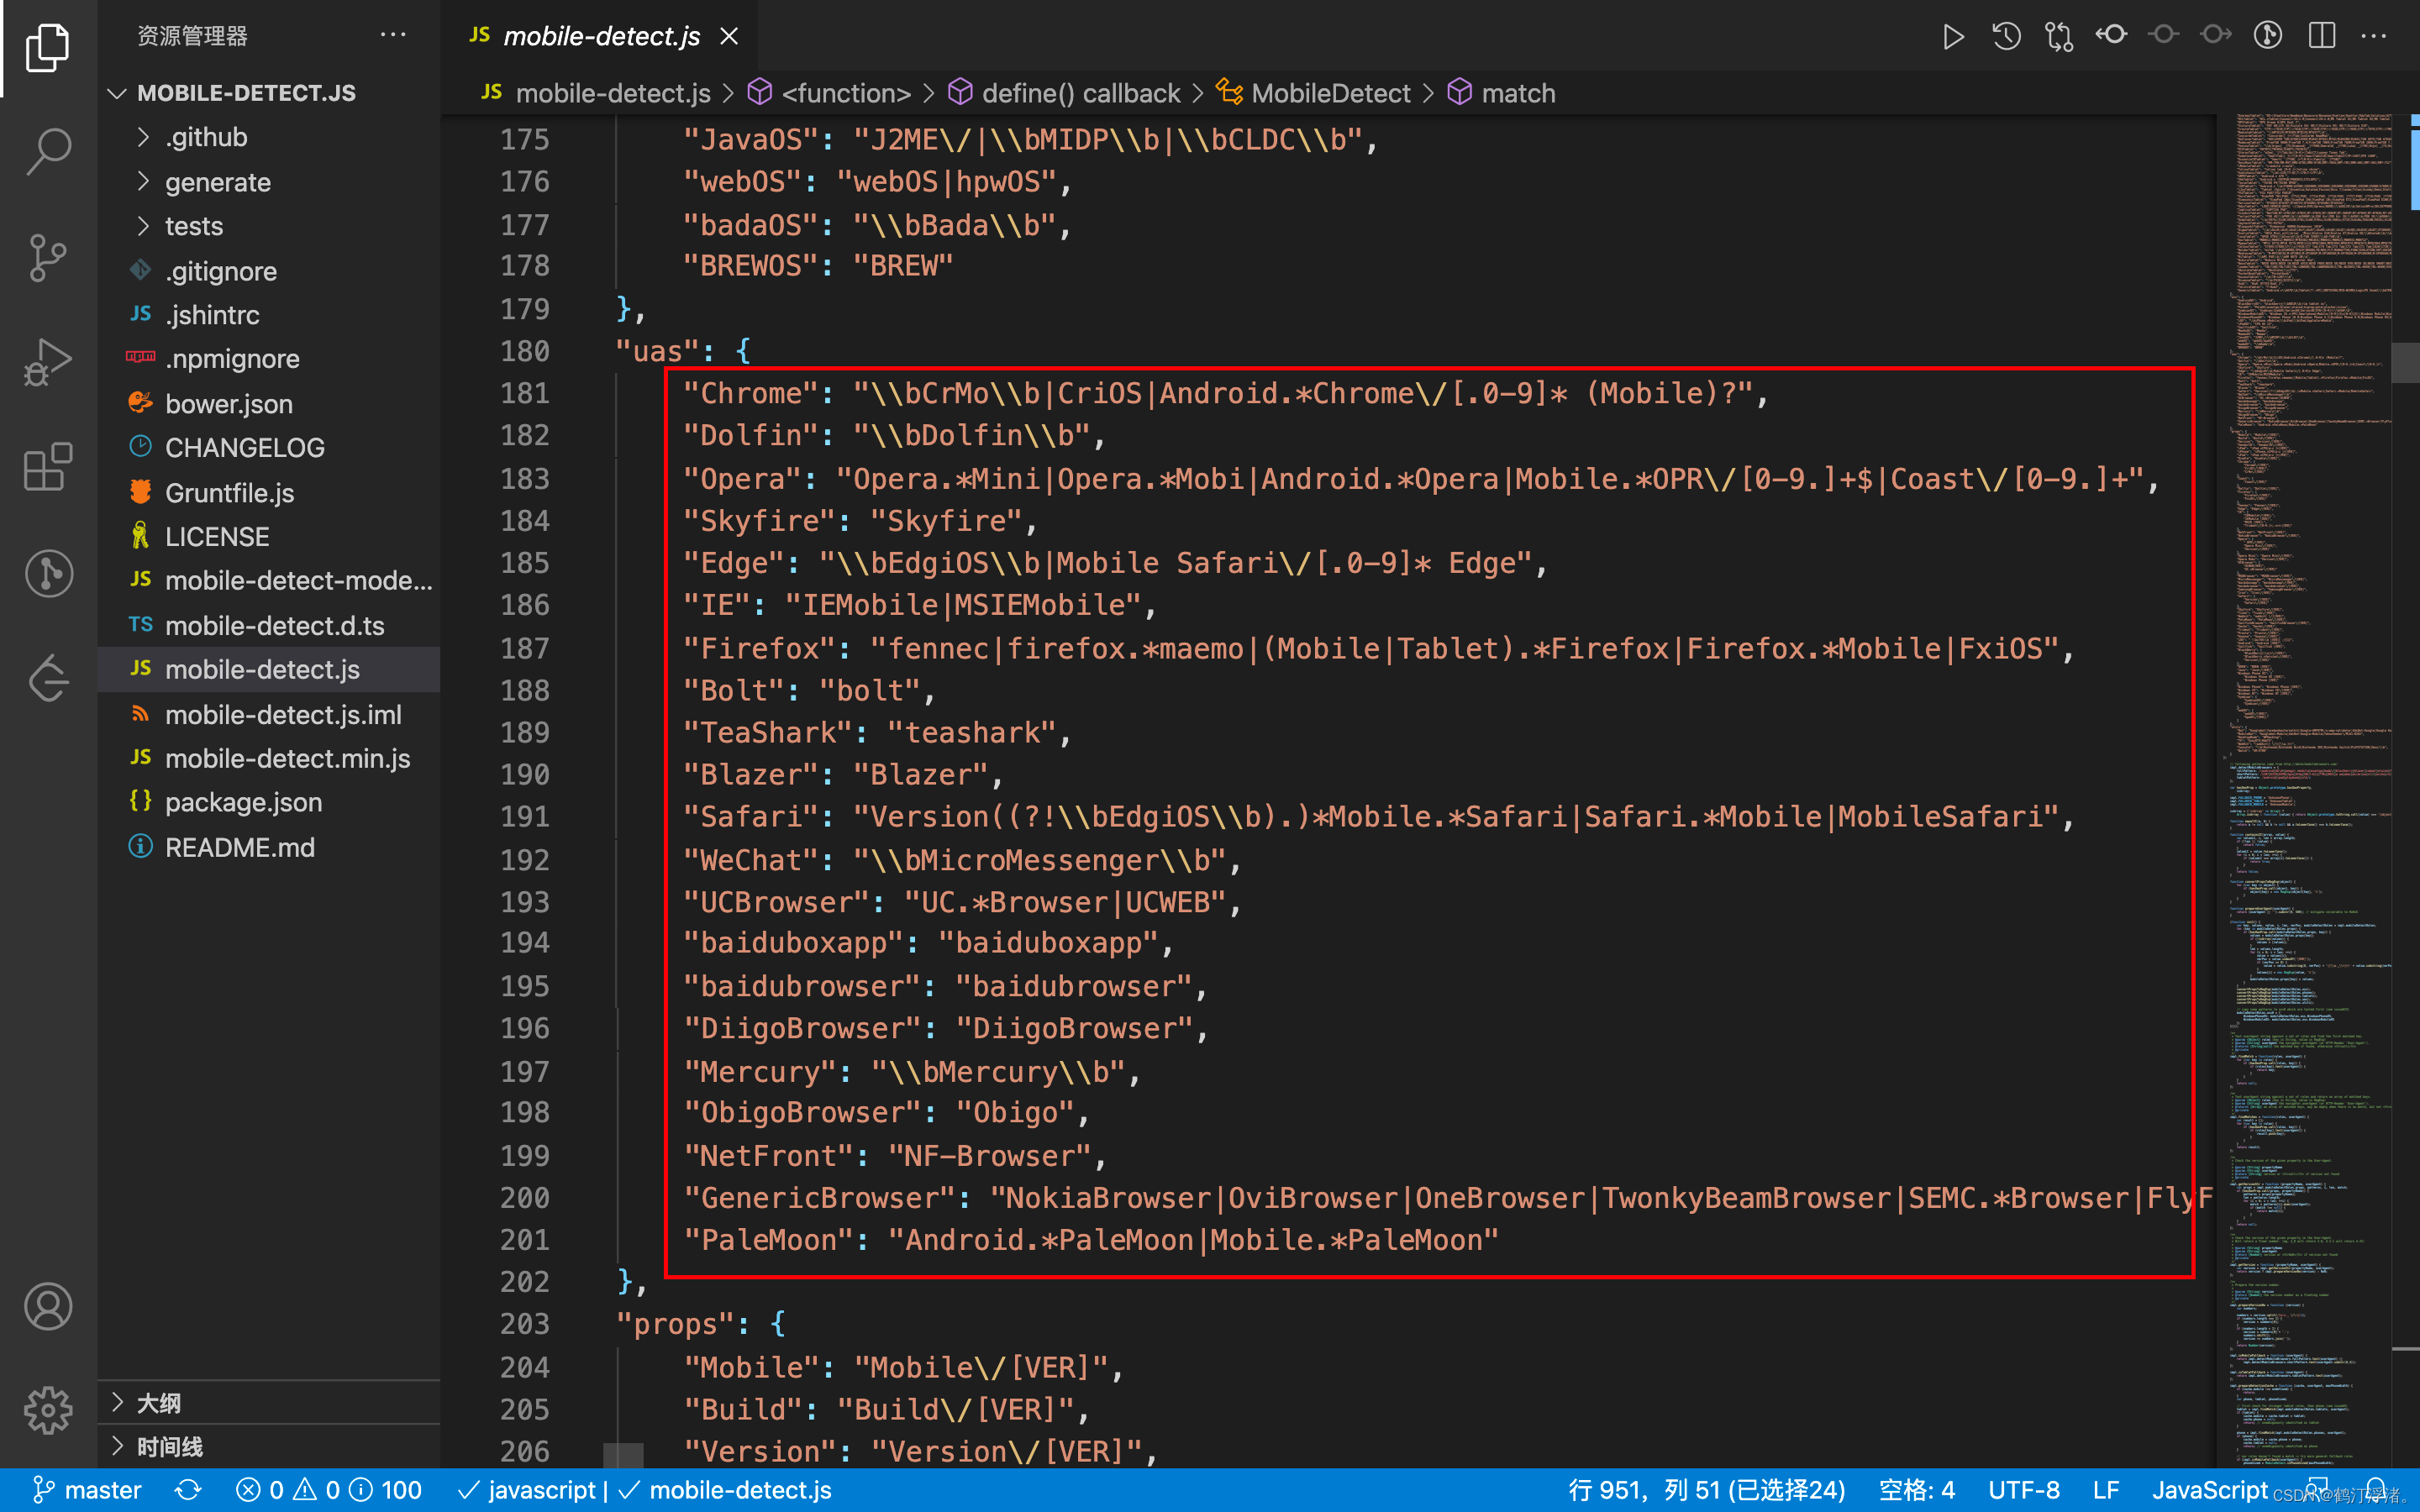Click the Run Code play button
Image resolution: width=2420 pixels, height=1512 pixels.
[x=1952, y=37]
